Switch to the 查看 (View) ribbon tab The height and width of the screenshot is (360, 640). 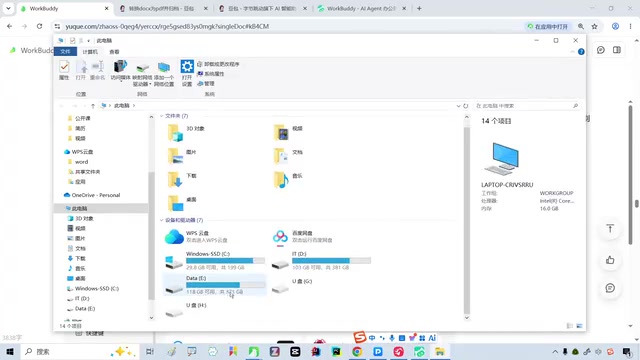[x=114, y=52]
